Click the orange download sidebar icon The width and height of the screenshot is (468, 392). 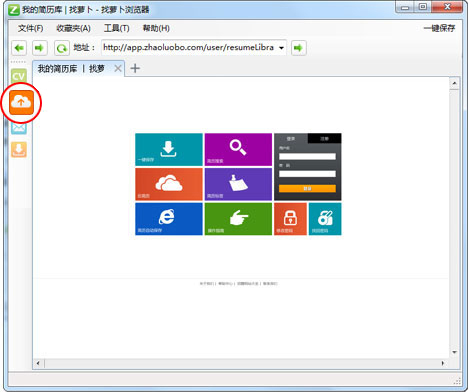[x=19, y=149]
